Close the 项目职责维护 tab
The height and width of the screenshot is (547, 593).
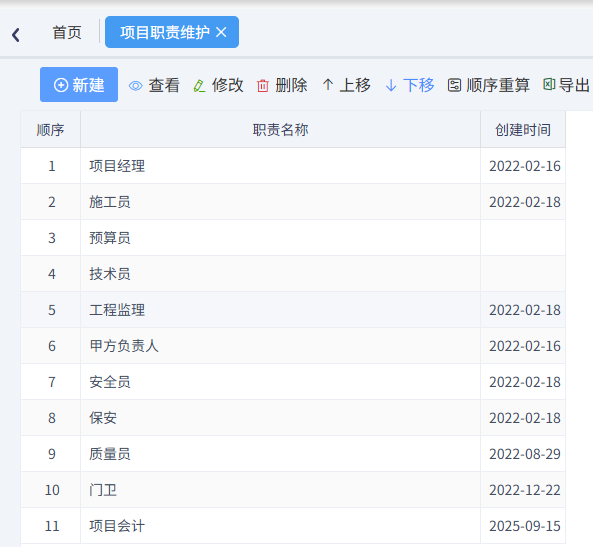(x=221, y=32)
